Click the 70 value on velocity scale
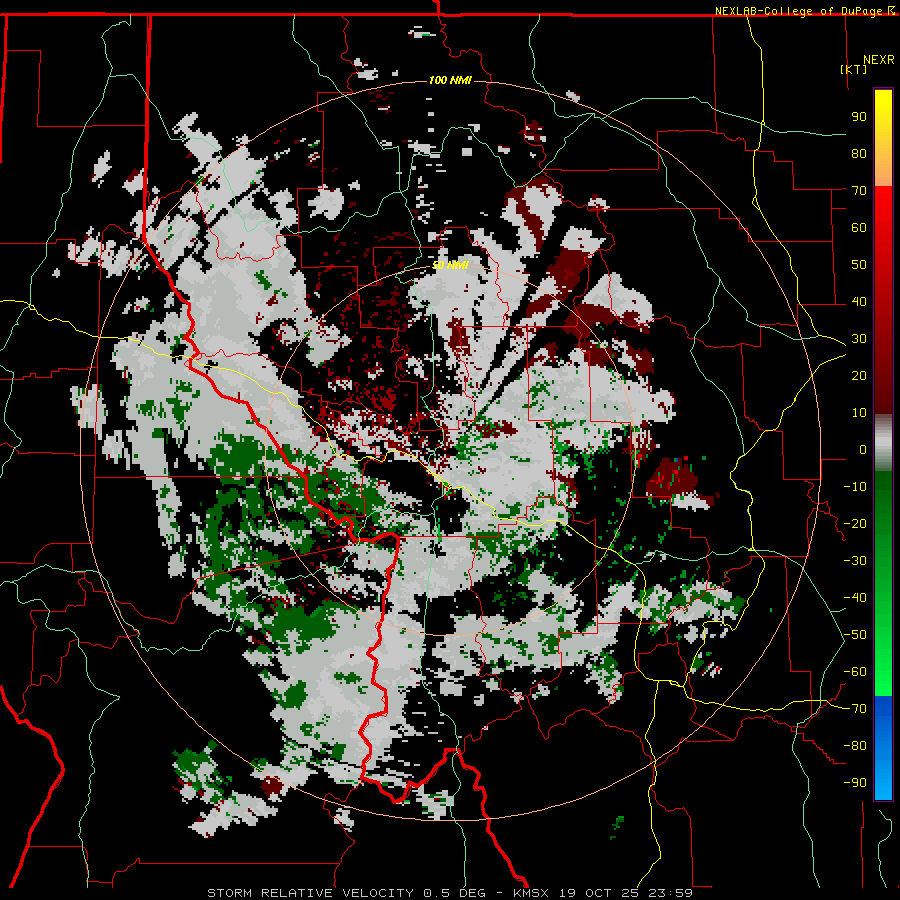The height and width of the screenshot is (900, 900). 859,191
